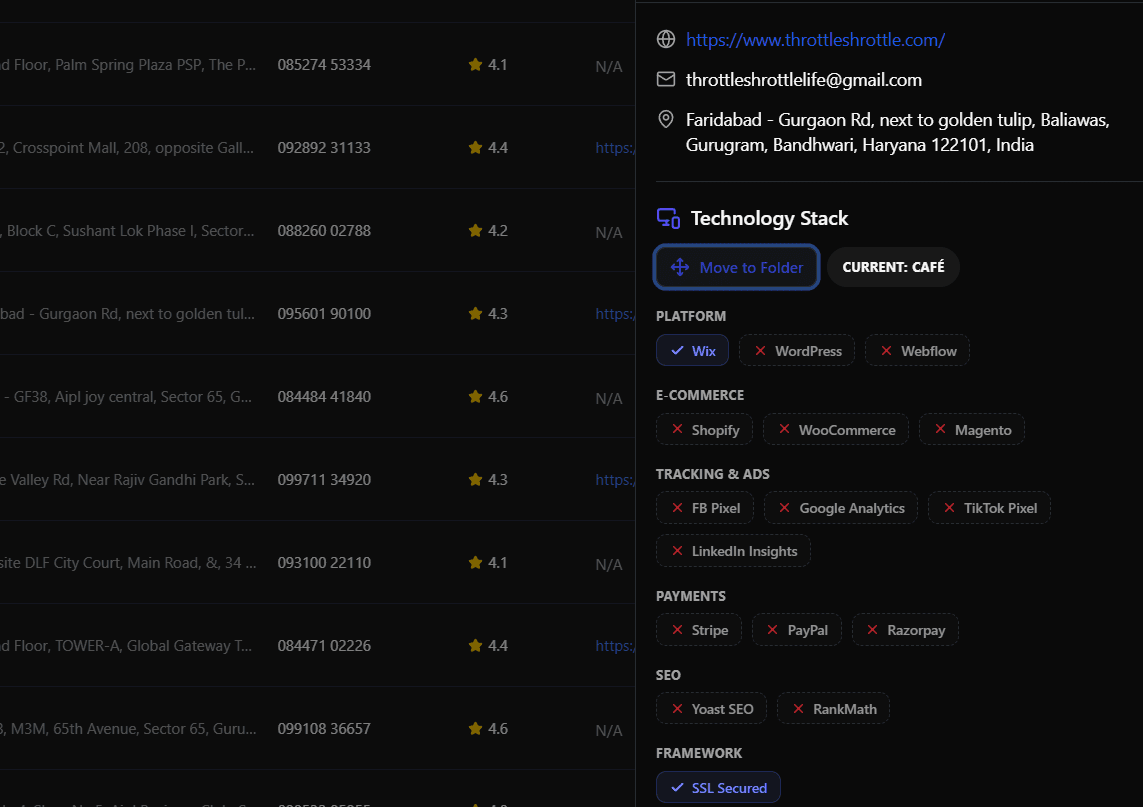Click the star icon in the 088260 02788 row

[x=475, y=230]
